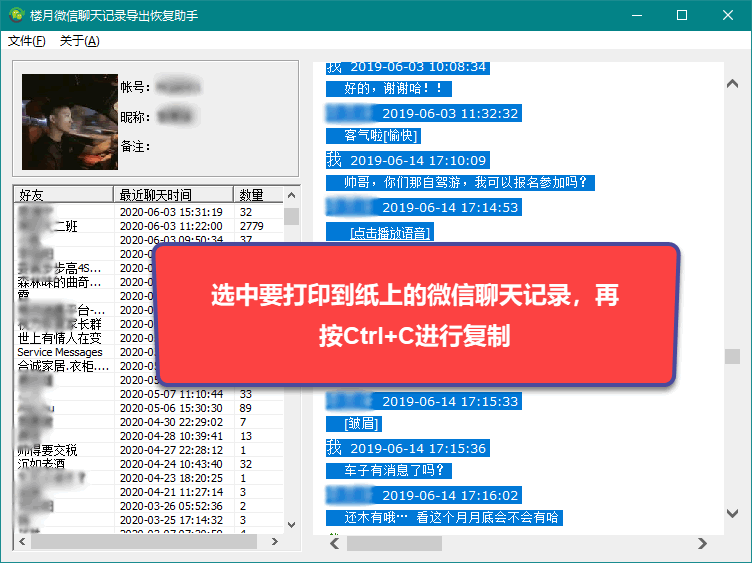This screenshot has width=752, height=563.
Task: Click chat pane scroll right arrow
Action: (703, 543)
